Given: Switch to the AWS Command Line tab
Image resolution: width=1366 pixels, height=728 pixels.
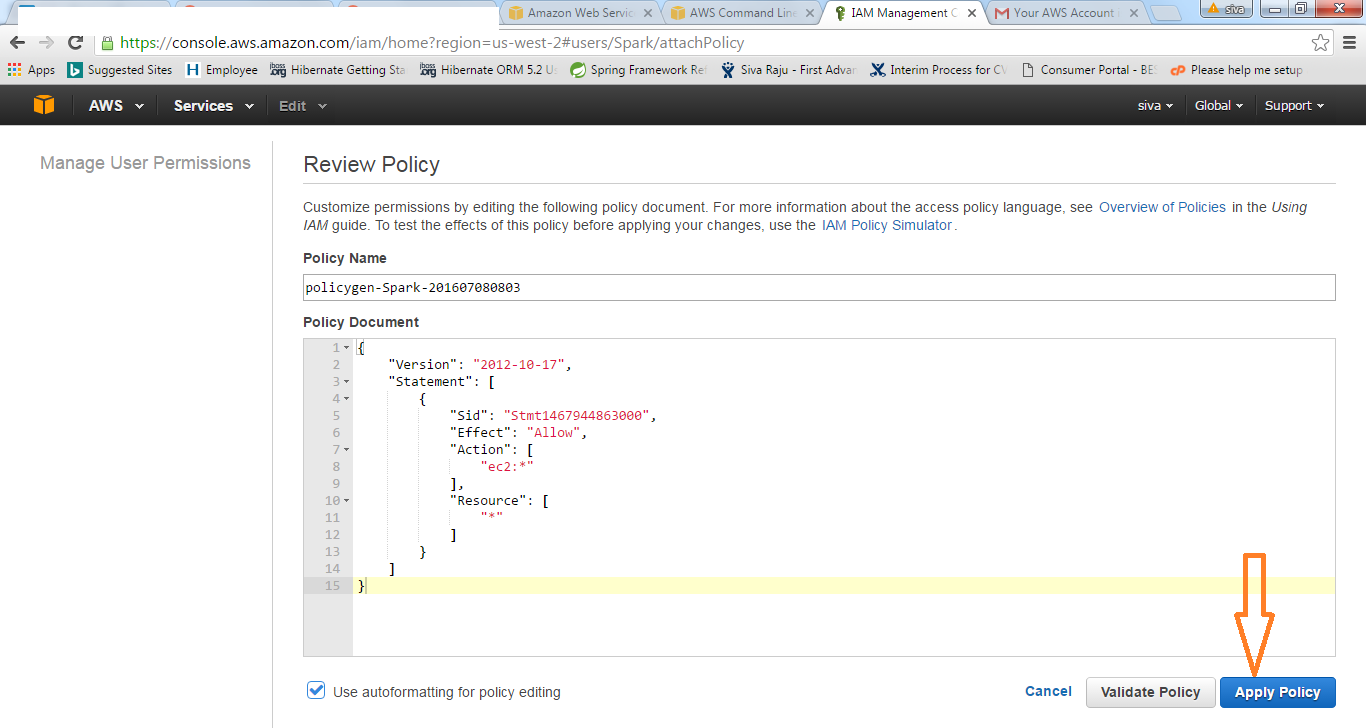Looking at the screenshot, I should click(742, 13).
